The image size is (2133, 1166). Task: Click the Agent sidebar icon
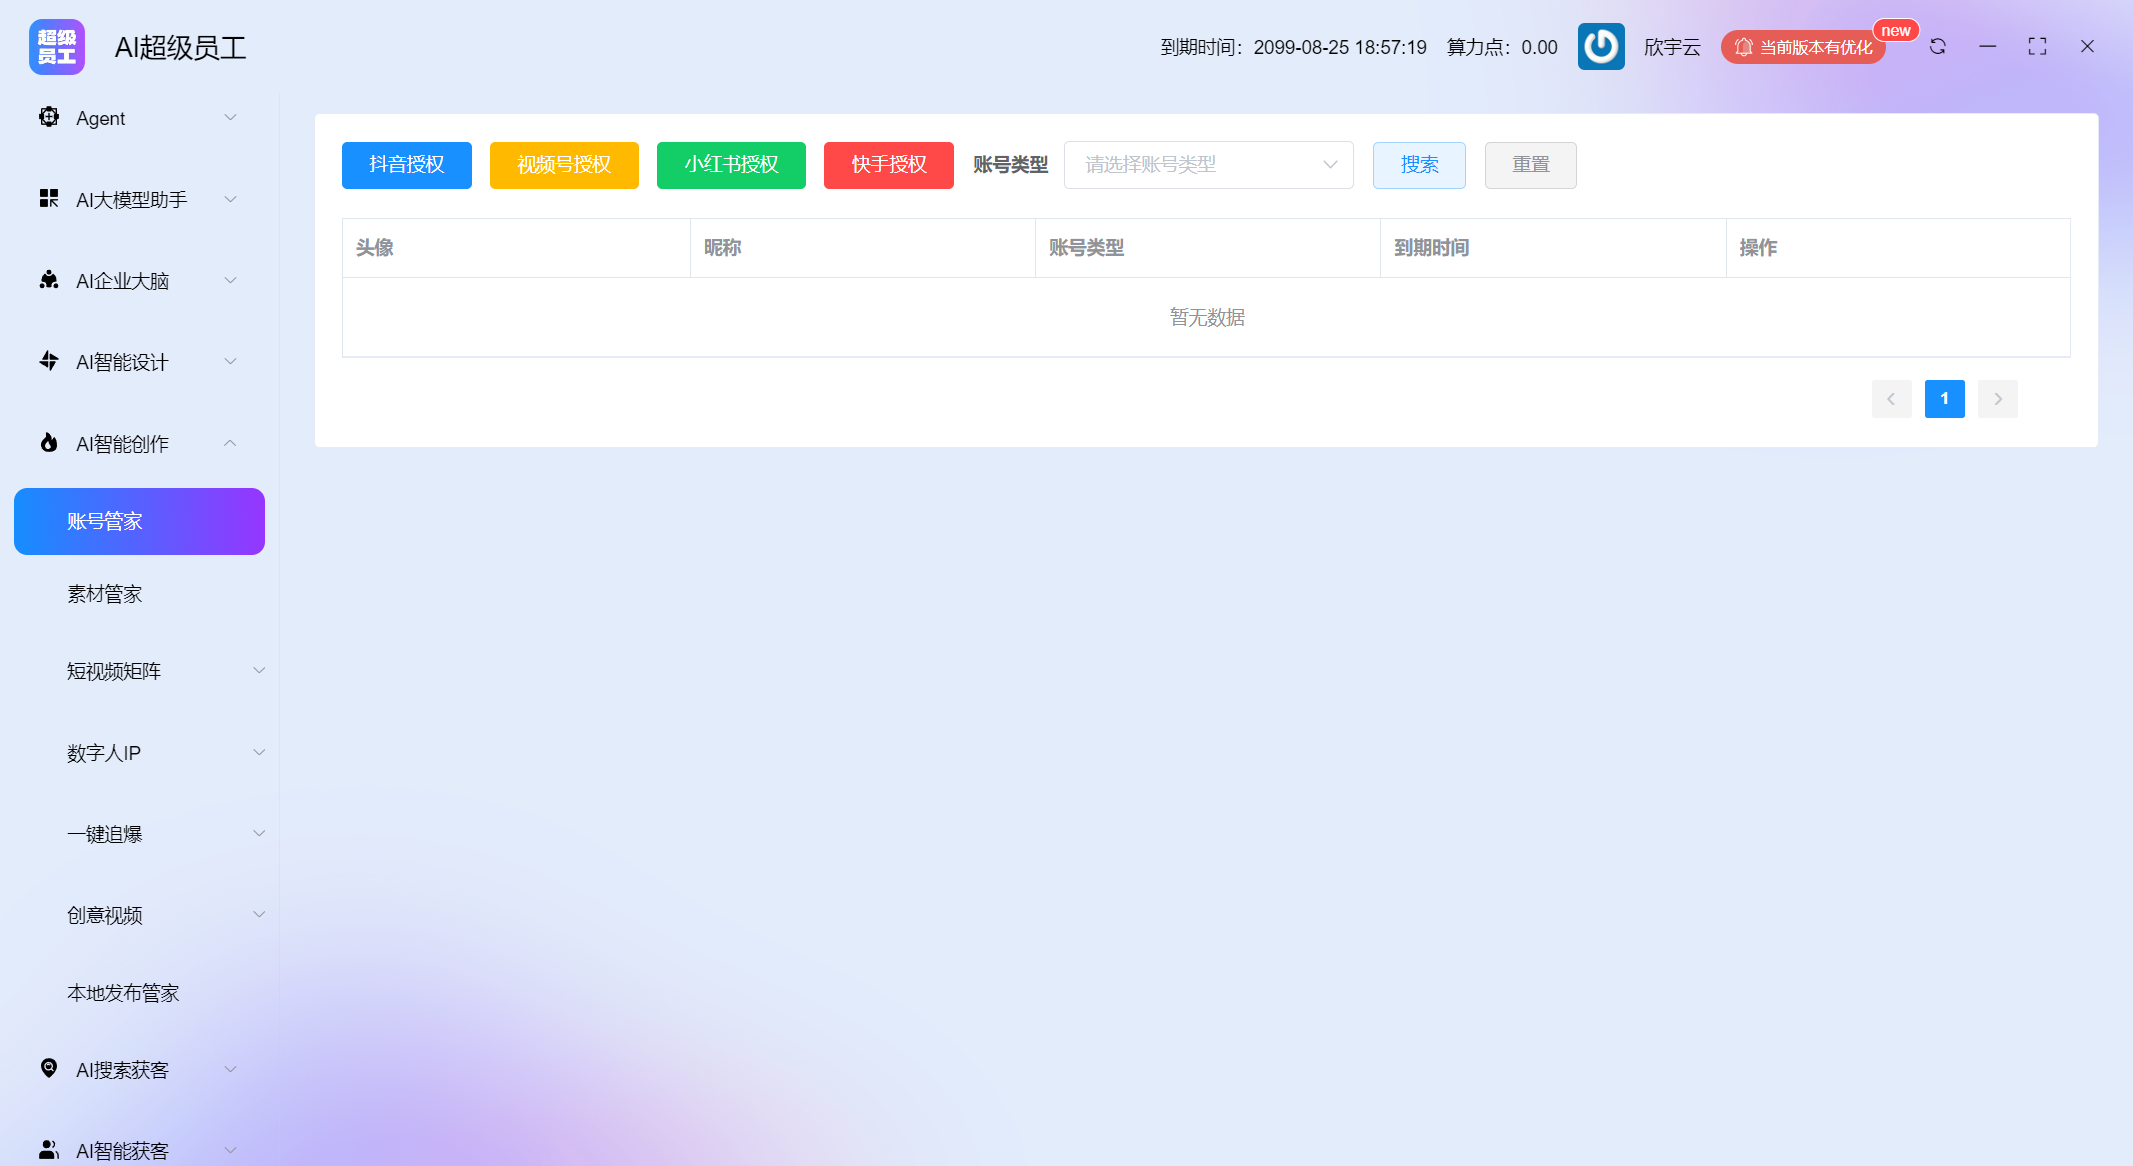pos(48,117)
